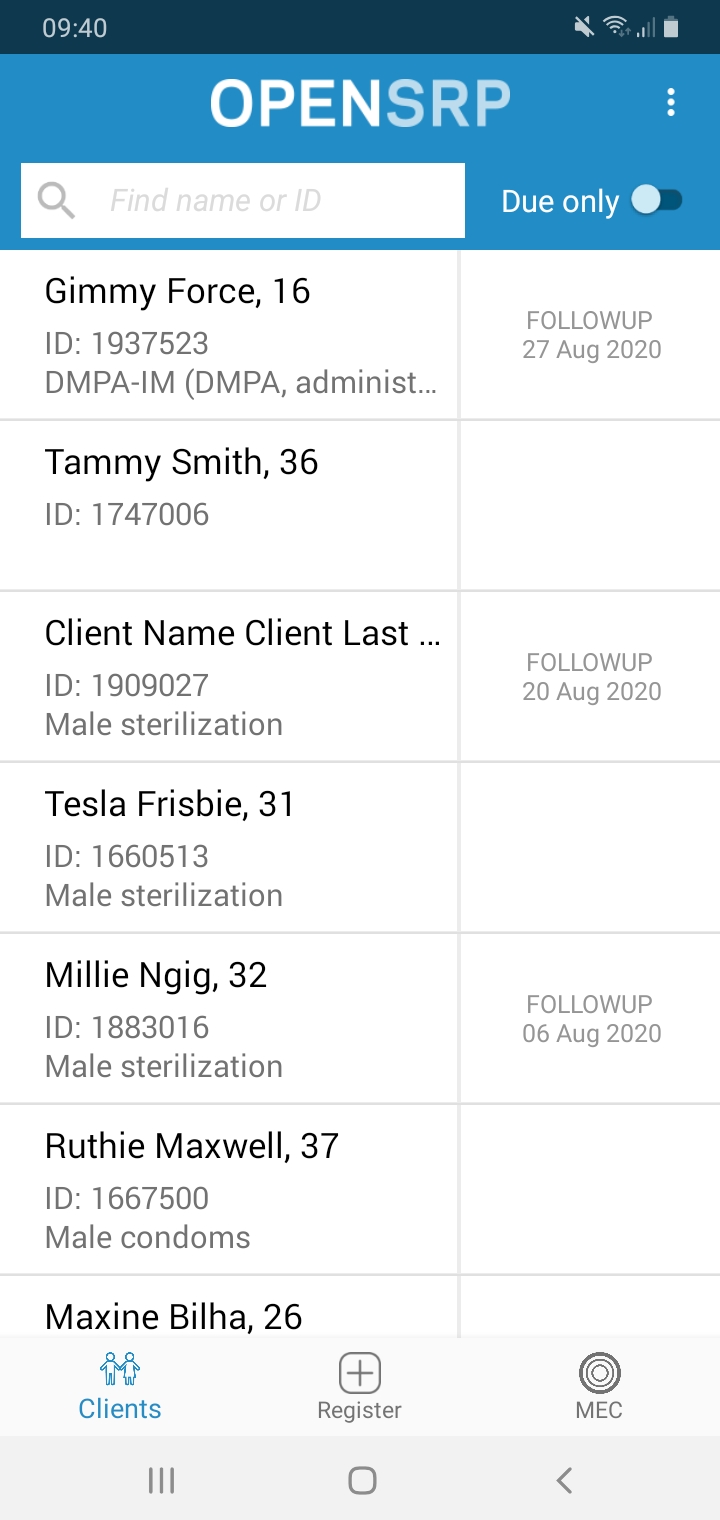Disable the Due only filter toggle
Viewport: 720px width, 1520px height.
click(x=655, y=200)
